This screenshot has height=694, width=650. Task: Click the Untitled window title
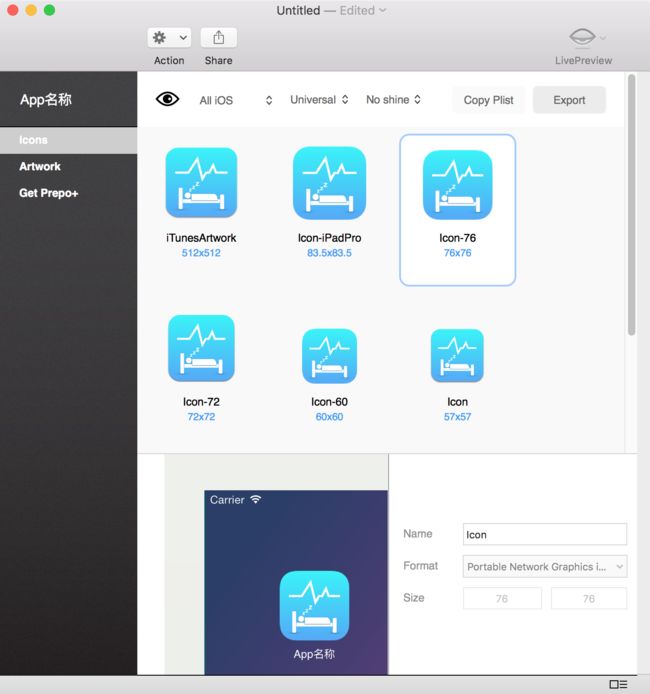298,10
